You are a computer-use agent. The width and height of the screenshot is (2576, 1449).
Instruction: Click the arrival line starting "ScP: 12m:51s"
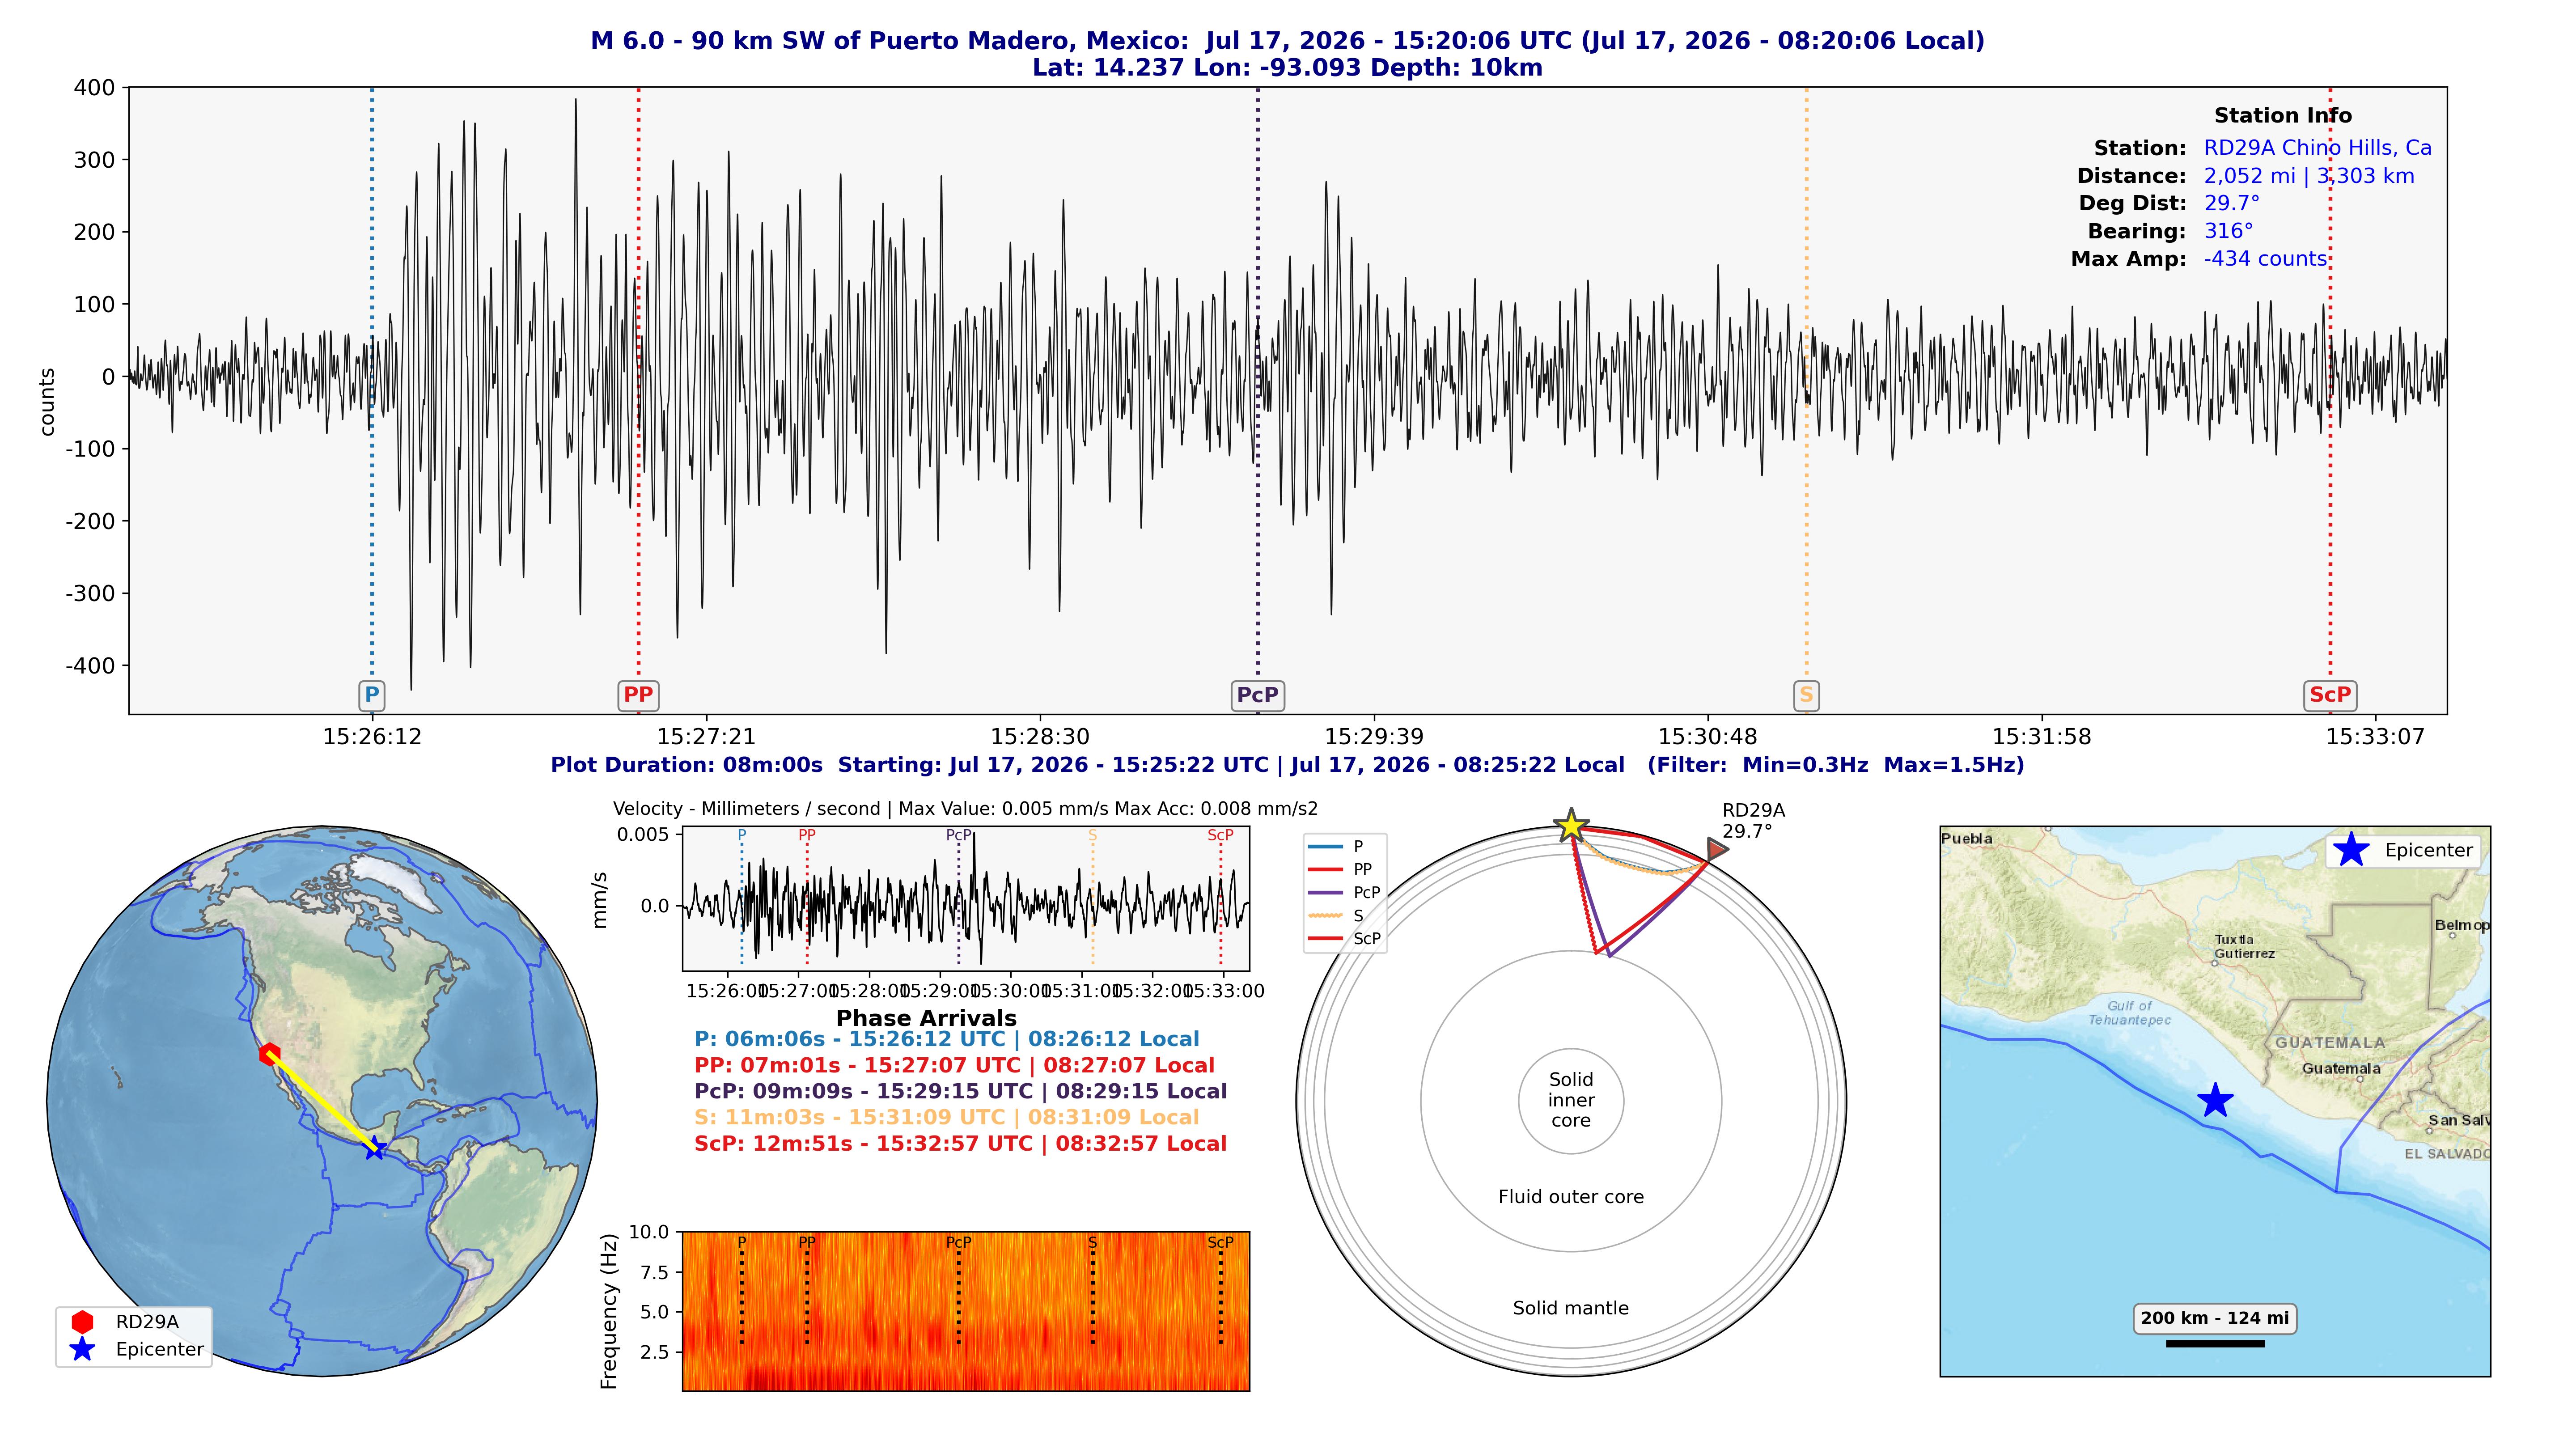click(960, 1143)
